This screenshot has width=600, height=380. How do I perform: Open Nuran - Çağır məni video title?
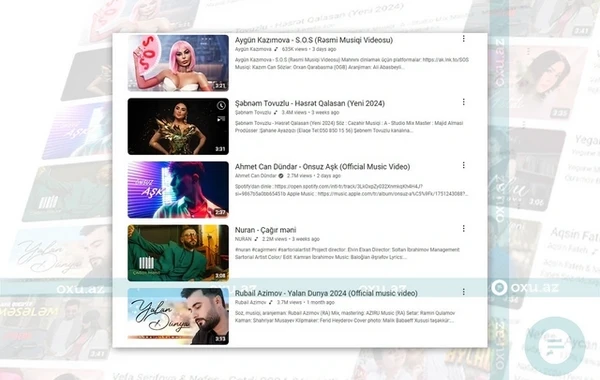(265, 230)
